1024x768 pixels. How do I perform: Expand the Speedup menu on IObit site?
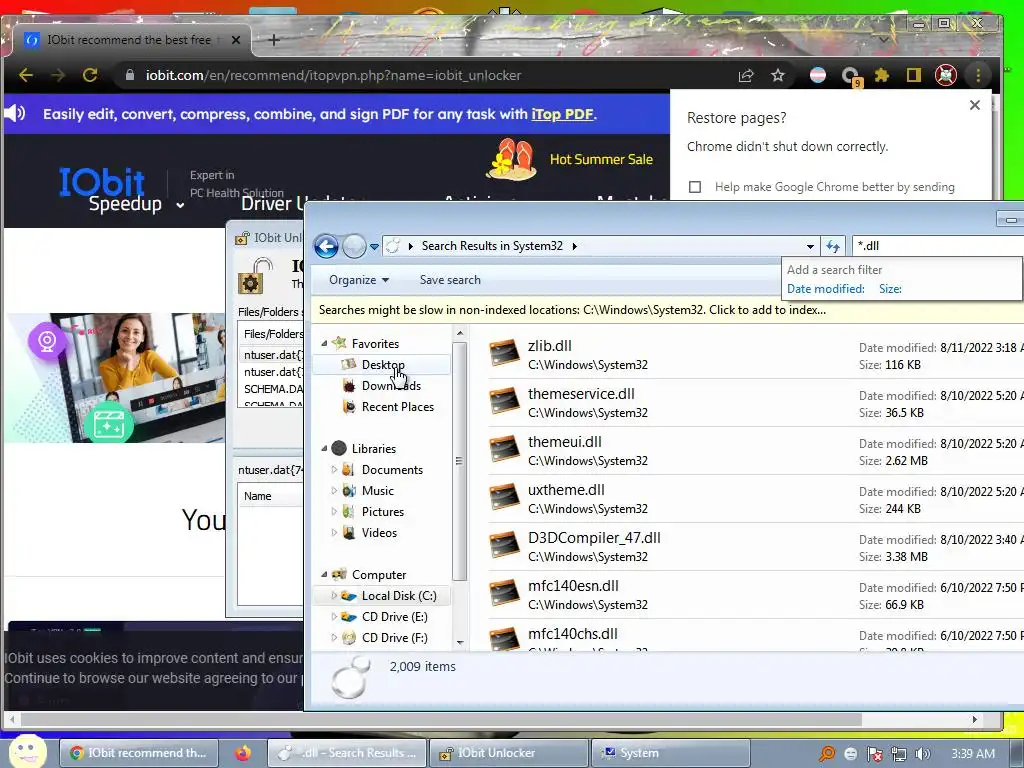click(x=136, y=204)
